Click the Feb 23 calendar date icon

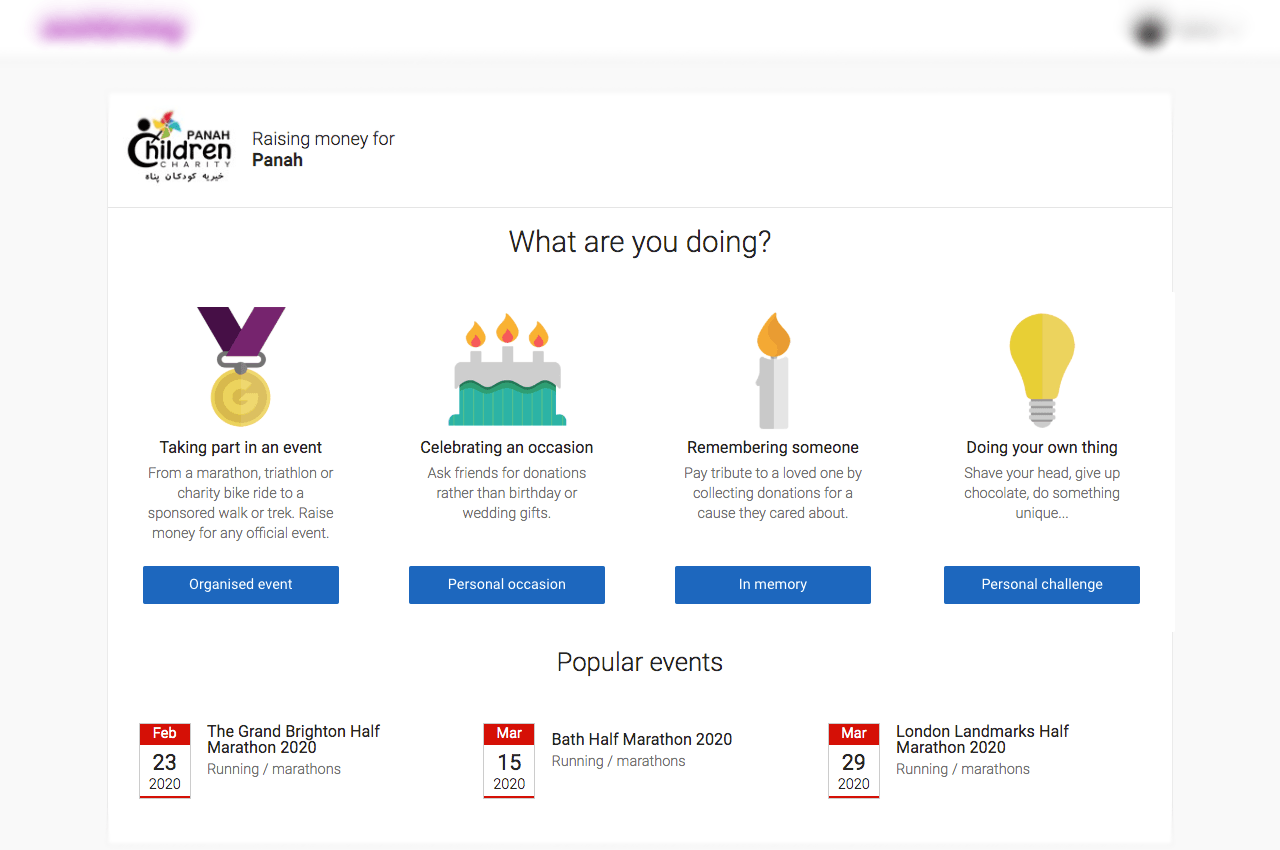[x=164, y=760]
